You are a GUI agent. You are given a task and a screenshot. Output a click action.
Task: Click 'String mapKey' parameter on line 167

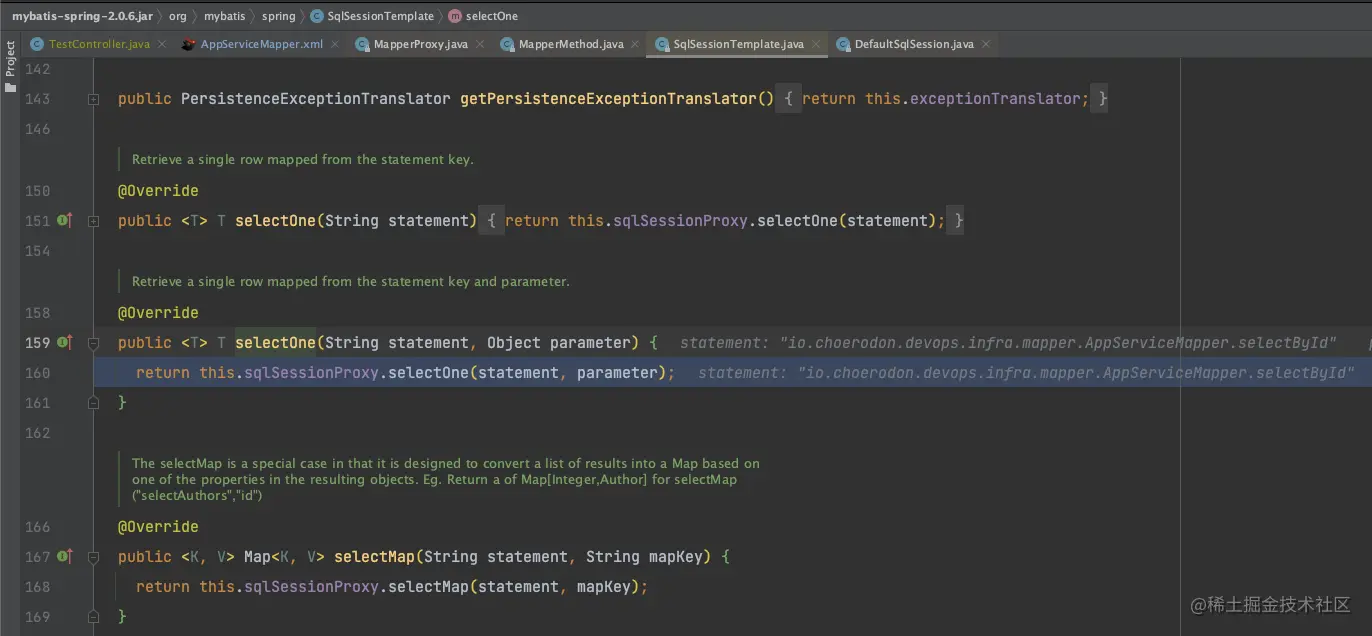[x=645, y=557]
